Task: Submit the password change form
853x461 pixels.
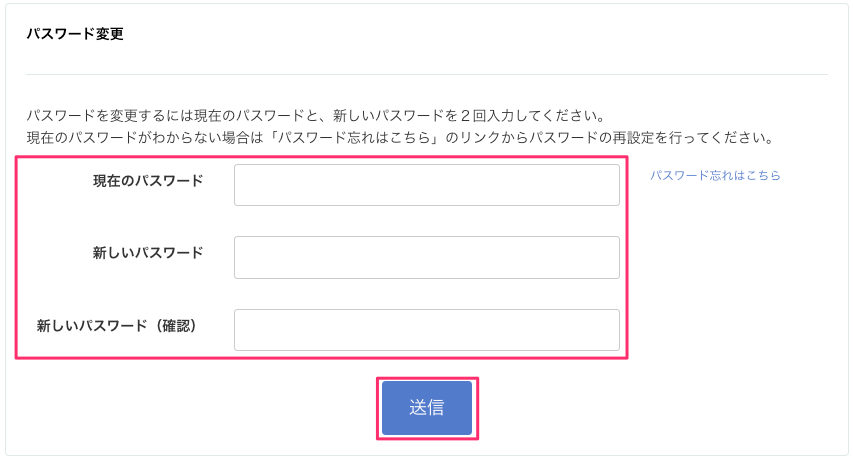Action: (427, 408)
